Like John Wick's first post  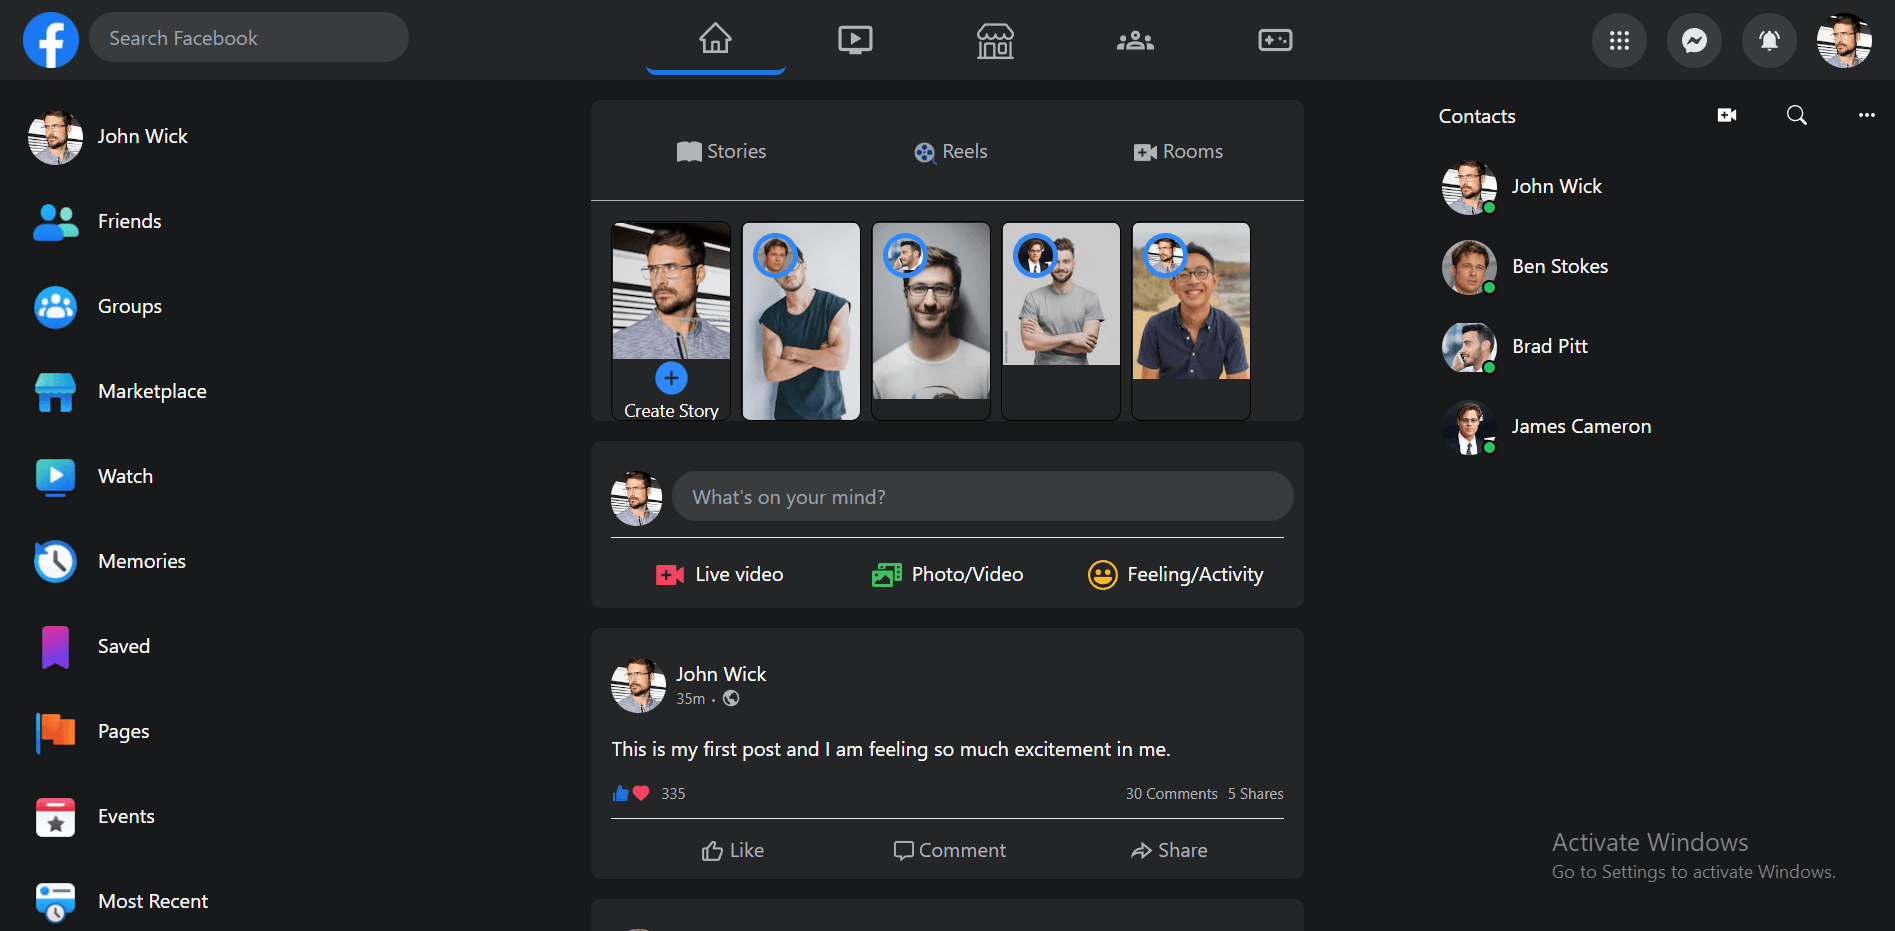click(x=733, y=850)
